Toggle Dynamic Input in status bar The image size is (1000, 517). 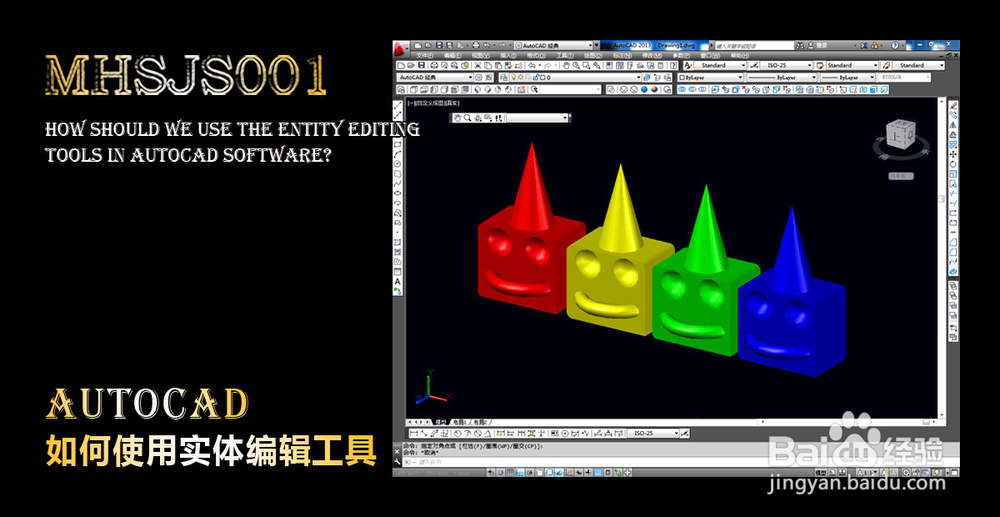578,472
